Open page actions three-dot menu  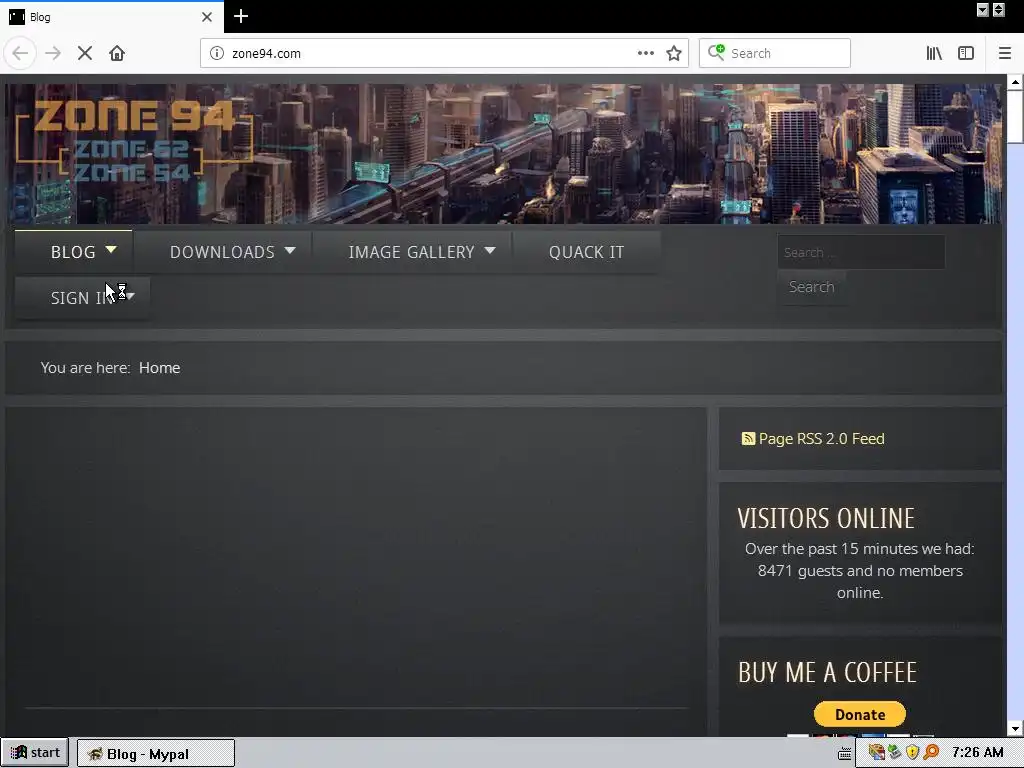pyautogui.click(x=645, y=54)
